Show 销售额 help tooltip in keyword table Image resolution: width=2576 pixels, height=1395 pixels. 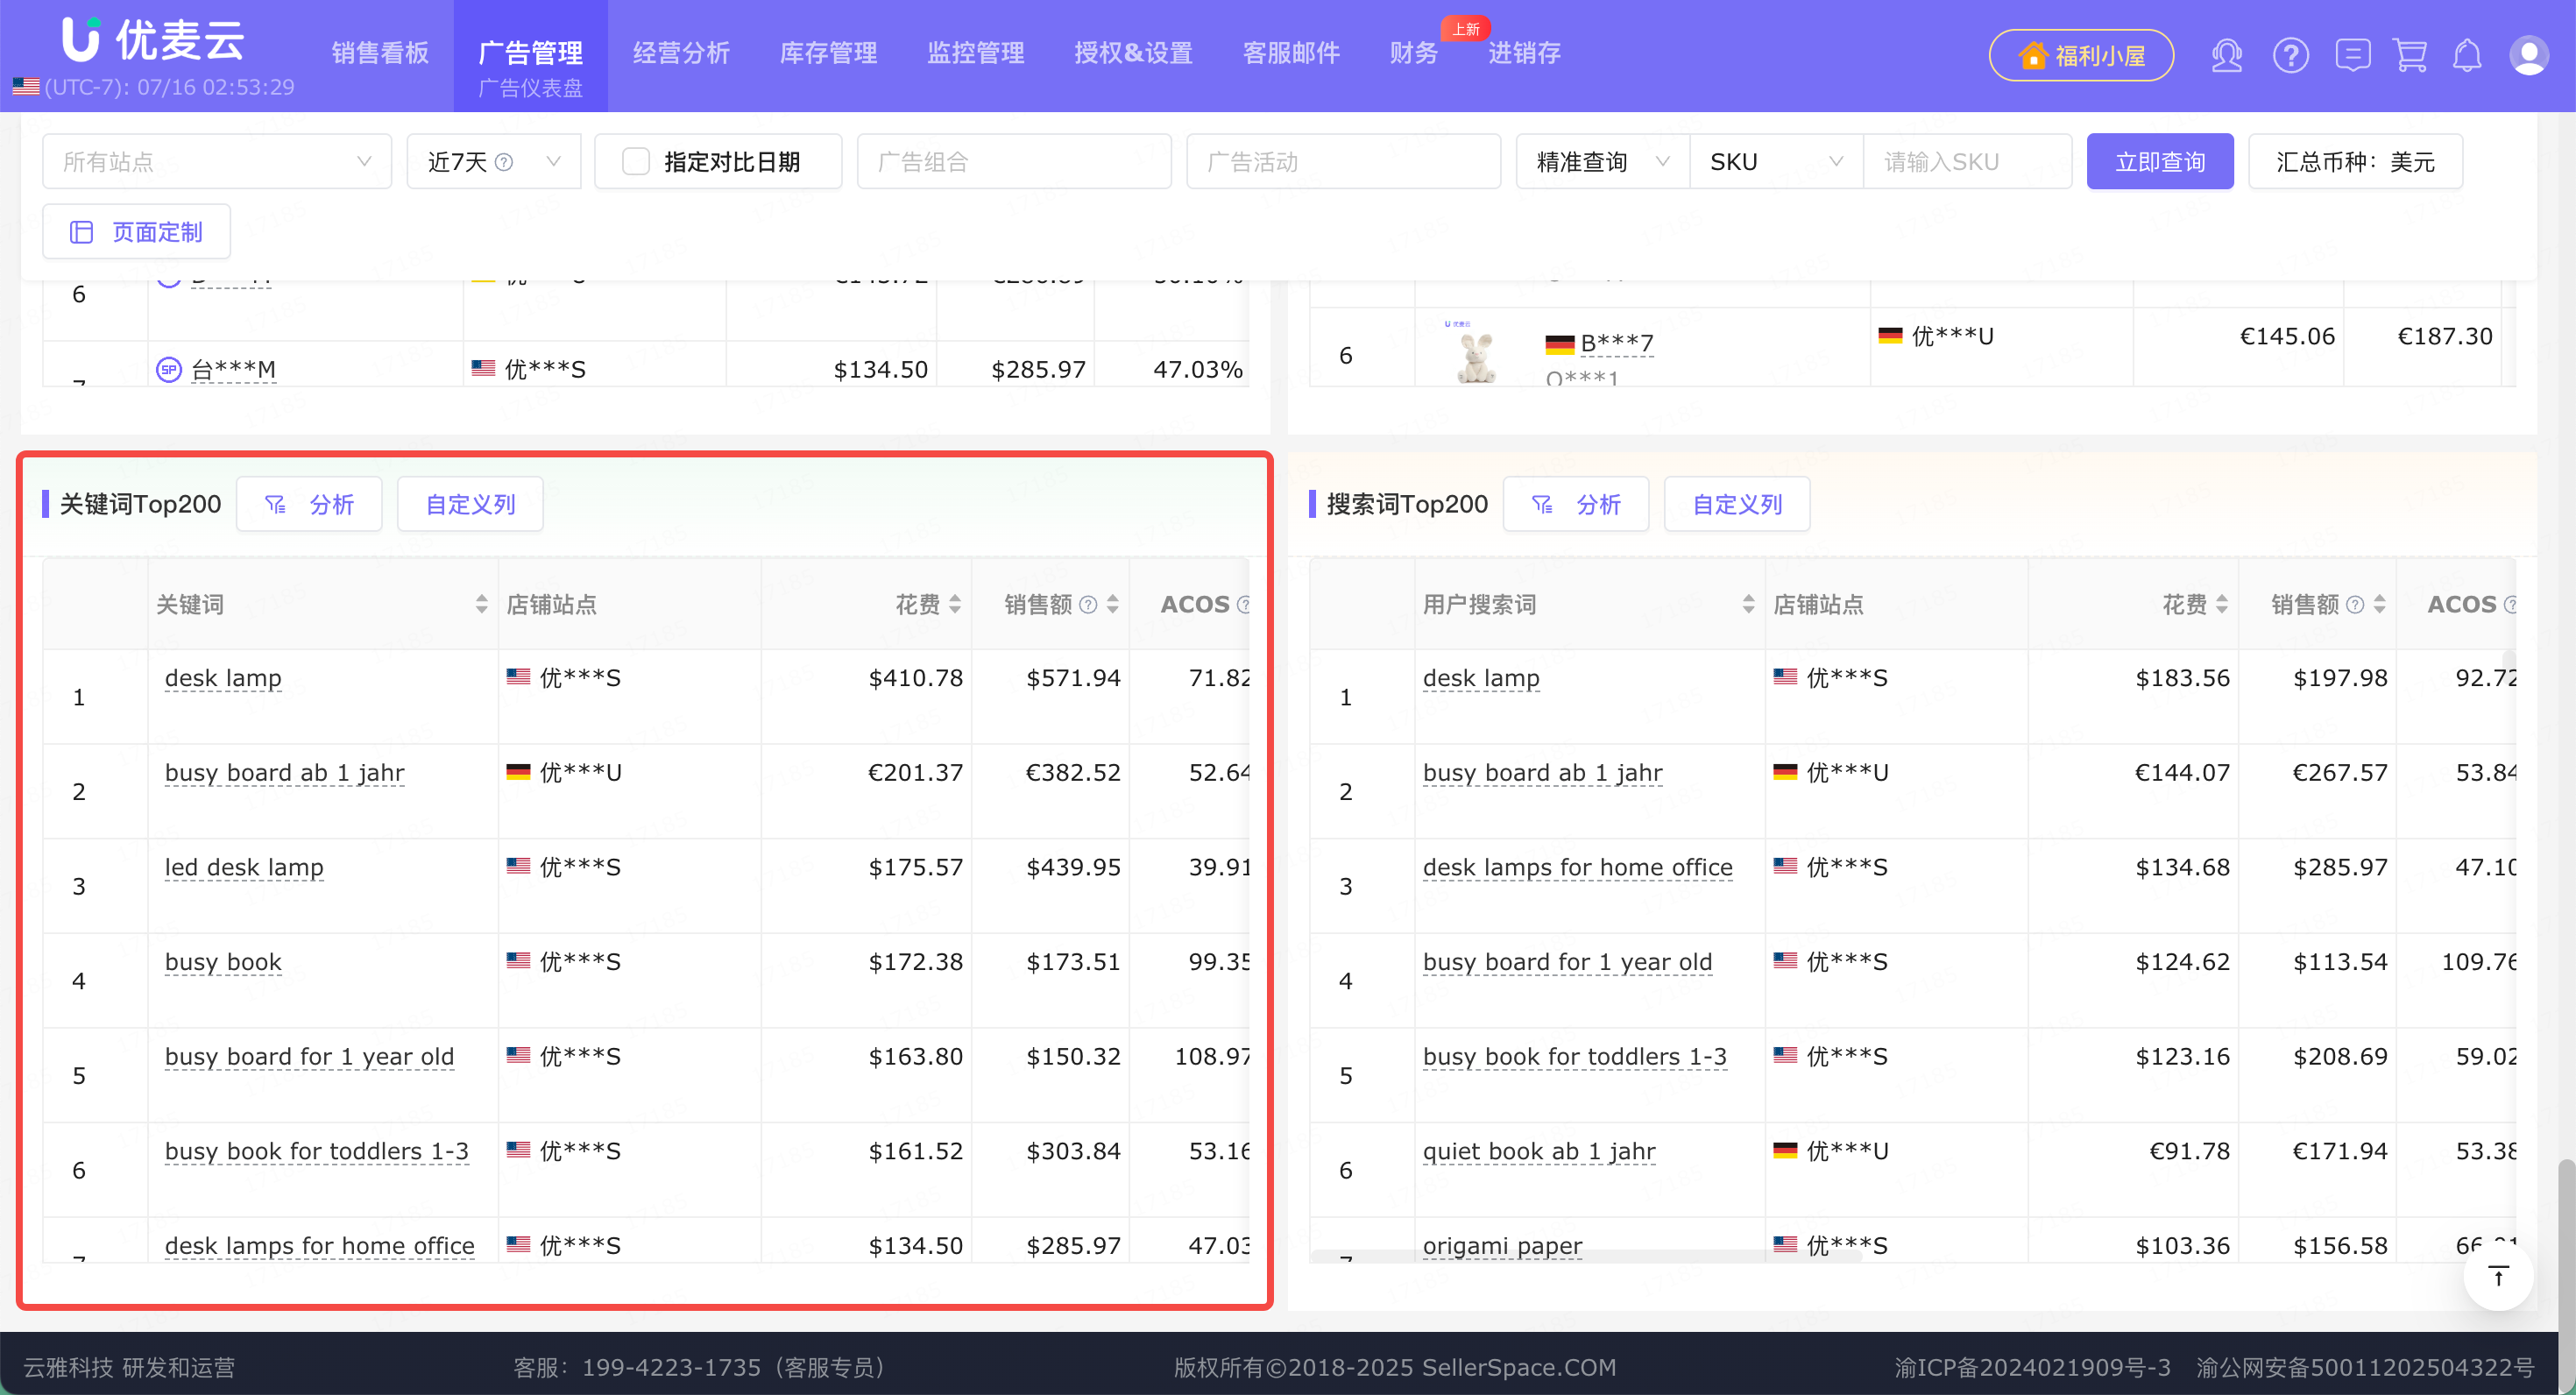tap(1088, 604)
